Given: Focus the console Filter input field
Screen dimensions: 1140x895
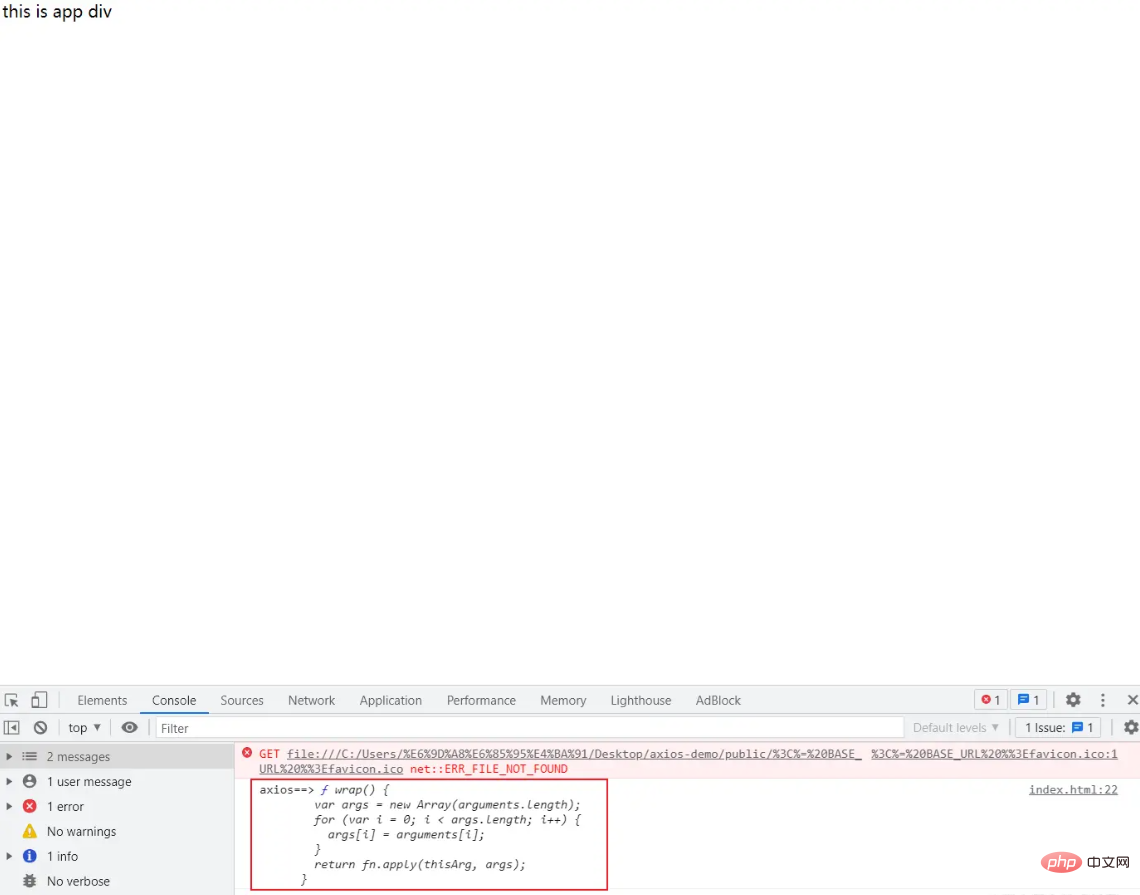Looking at the screenshot, I should (529, 728).
